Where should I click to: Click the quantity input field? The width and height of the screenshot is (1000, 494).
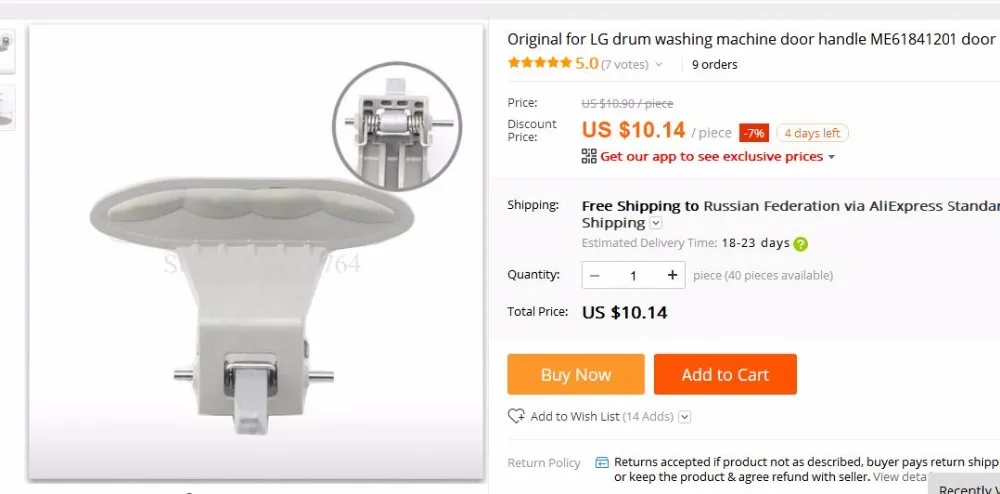click(x=633, y=275)
